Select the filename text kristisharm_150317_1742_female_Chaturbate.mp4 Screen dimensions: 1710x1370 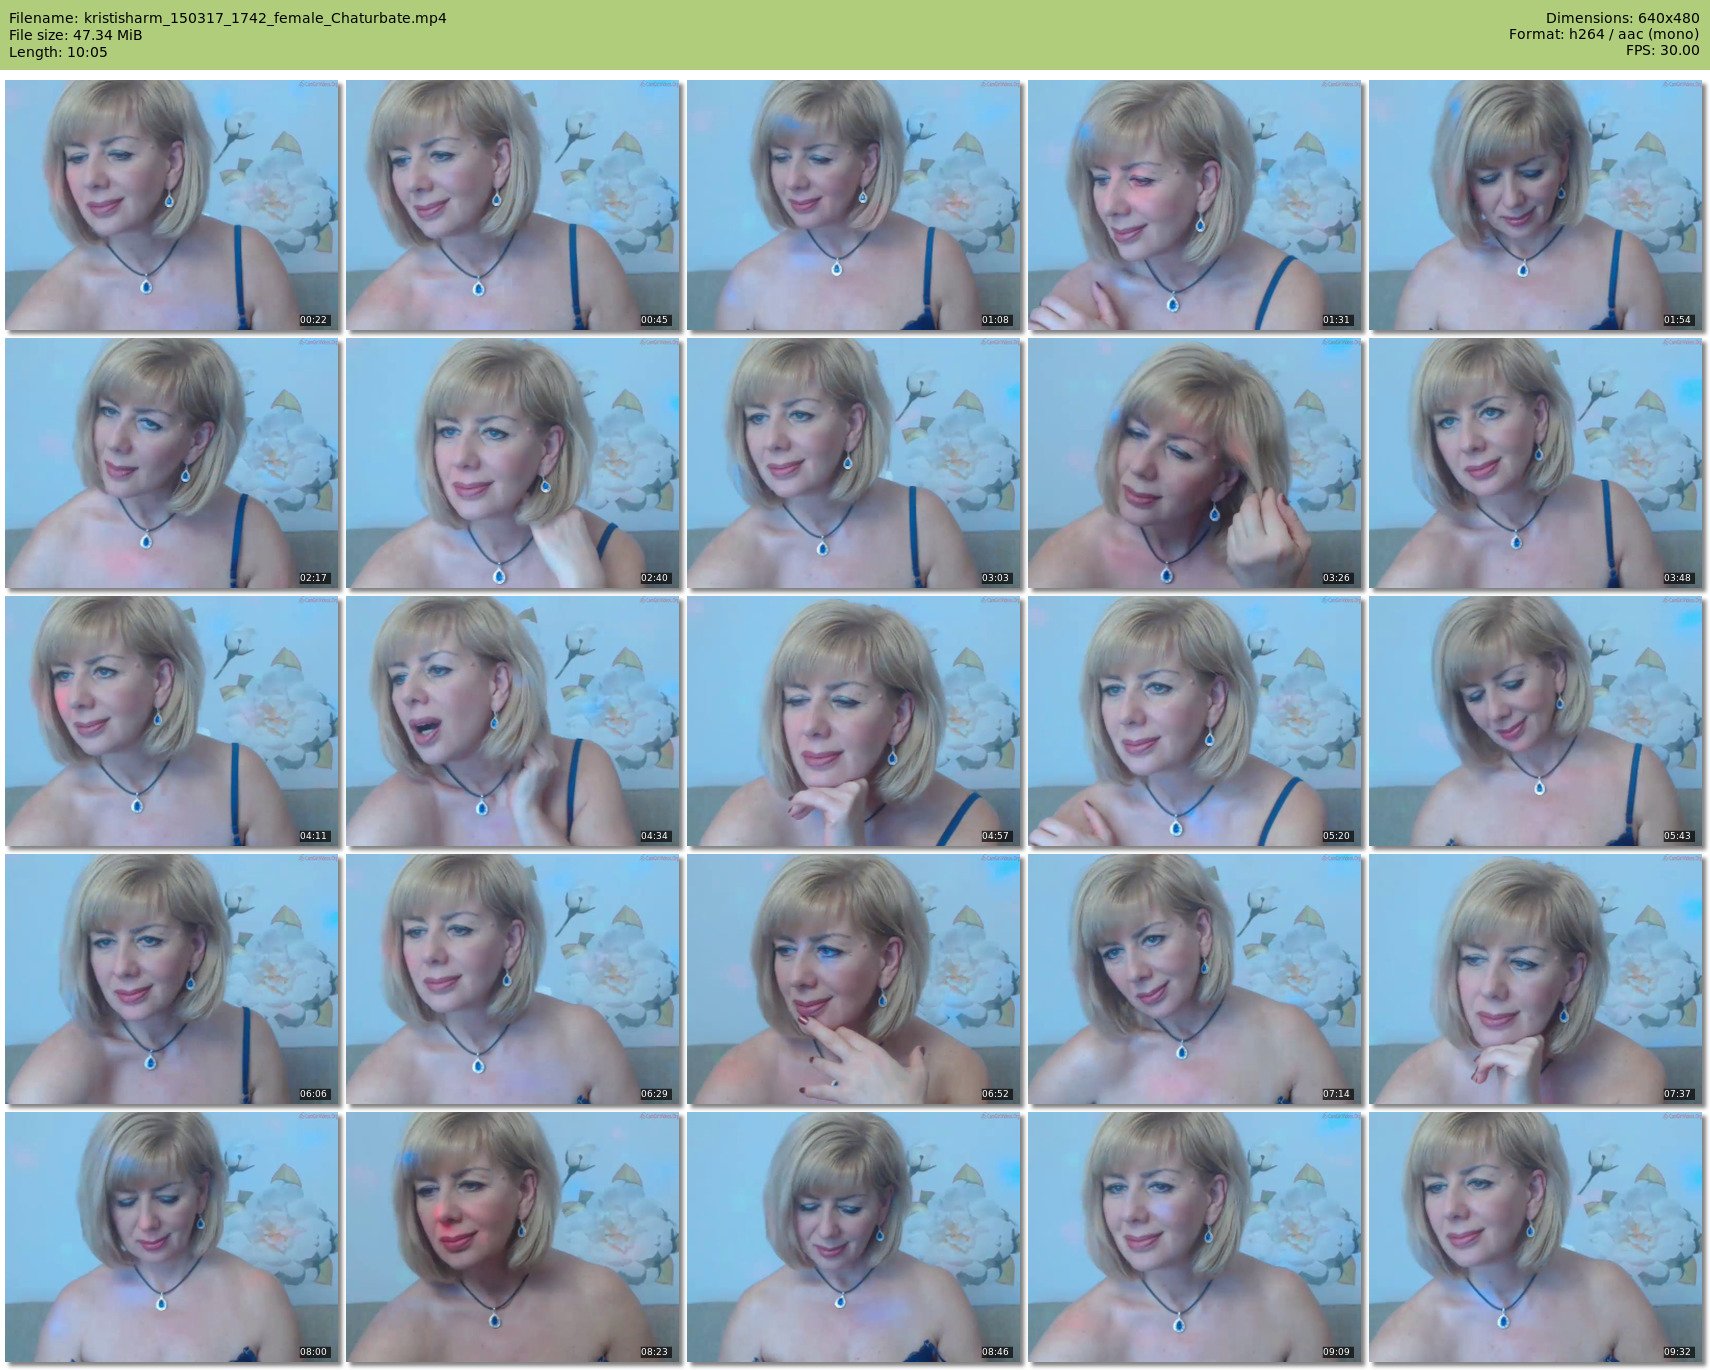pyautogui.click(x=265, y=18)
